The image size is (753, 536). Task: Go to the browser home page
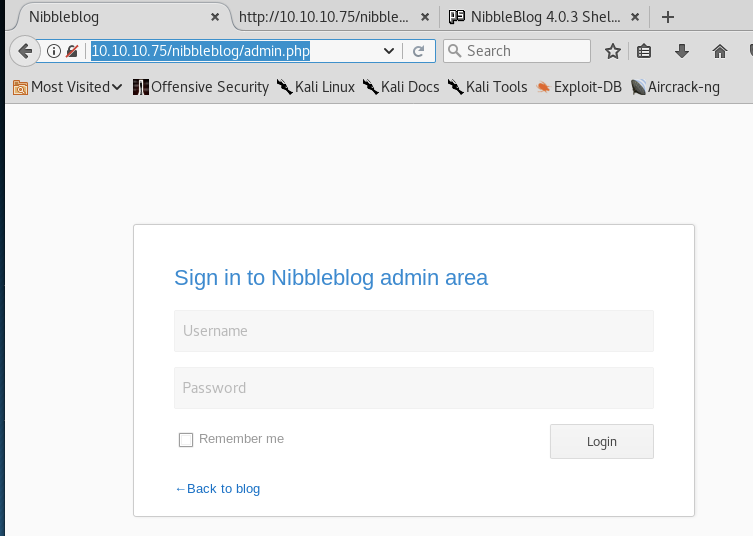(719, 51)
